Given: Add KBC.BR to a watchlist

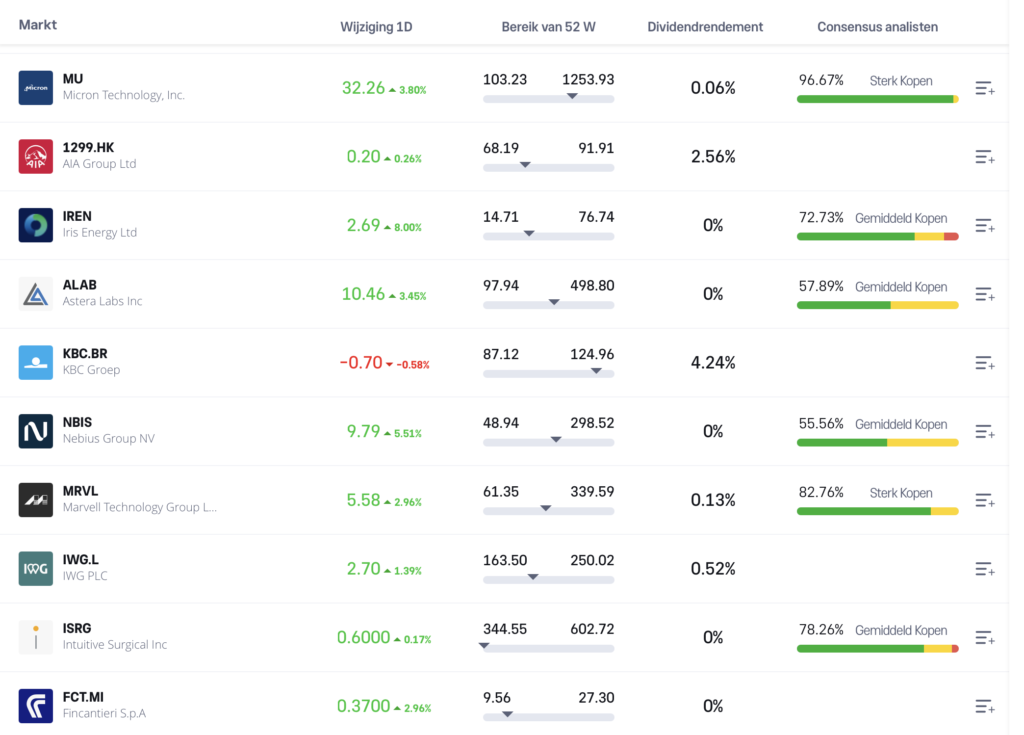Looking at the screenshot, I should (985, 363).
